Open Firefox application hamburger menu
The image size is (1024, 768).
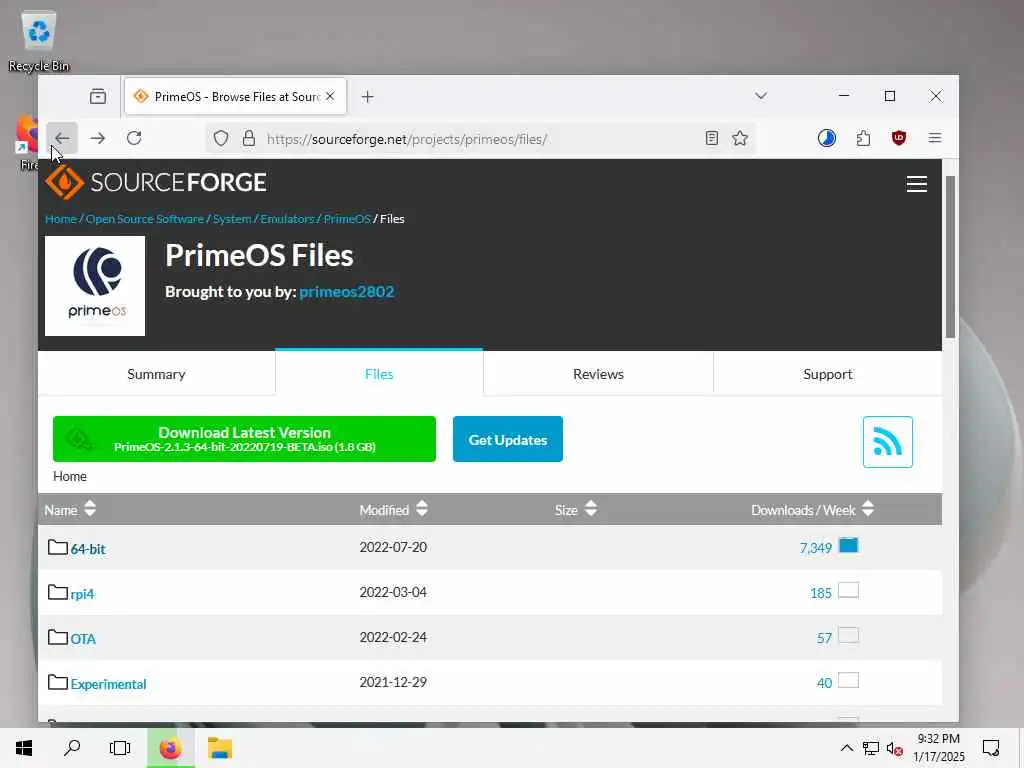coord(935,138)
